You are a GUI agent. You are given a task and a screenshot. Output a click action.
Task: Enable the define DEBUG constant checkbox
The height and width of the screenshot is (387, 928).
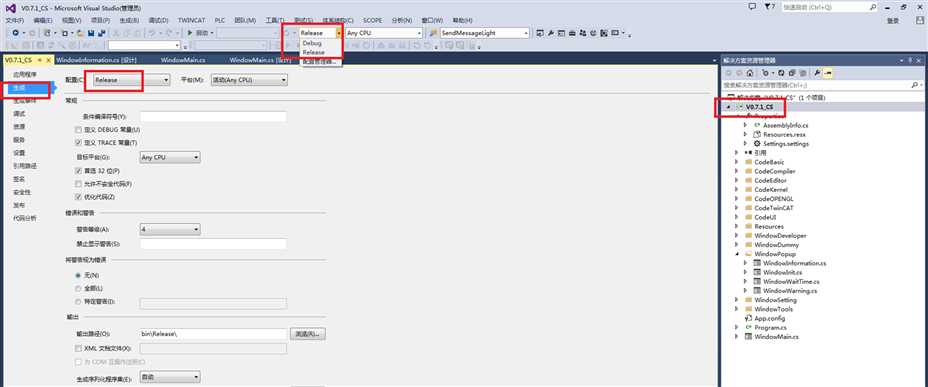click(x=79, y=130)
